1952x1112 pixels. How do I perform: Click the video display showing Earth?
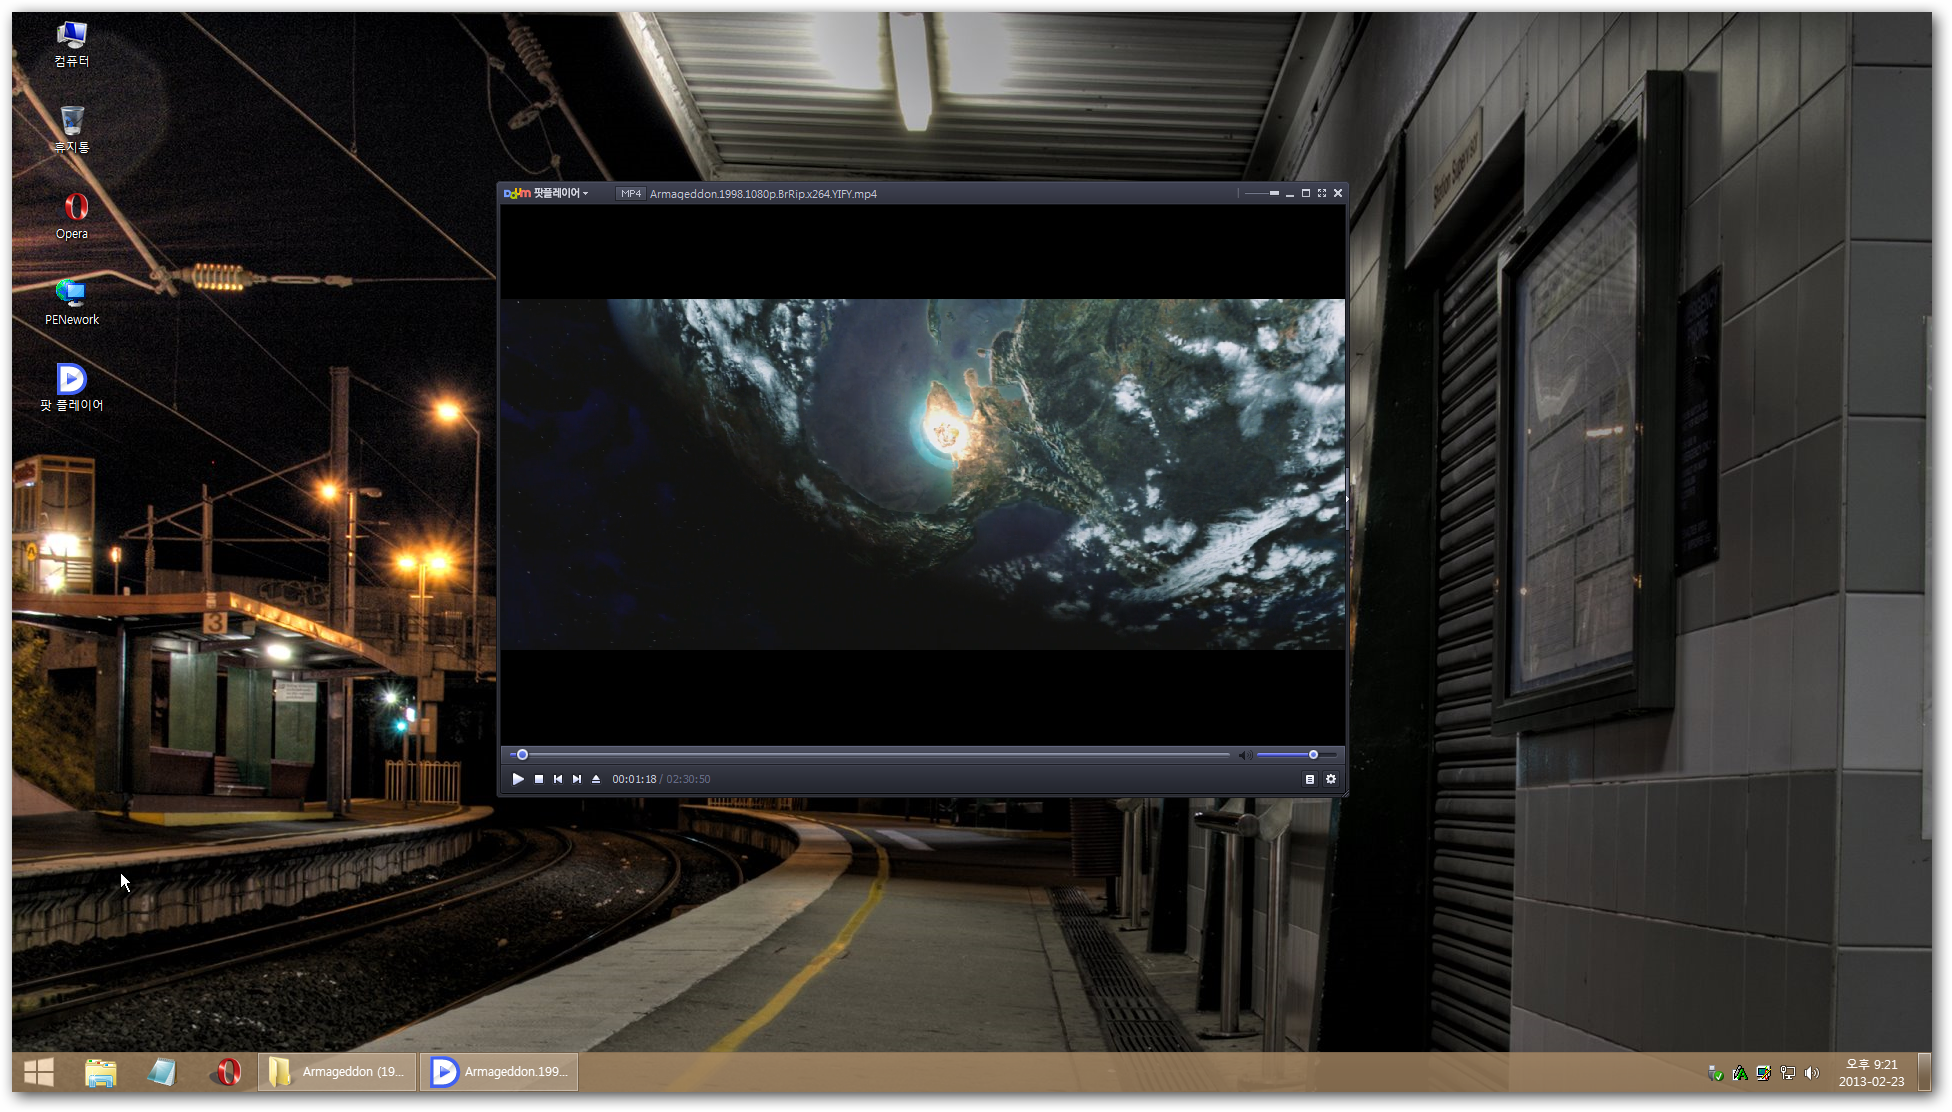click(x=922, y=474)
